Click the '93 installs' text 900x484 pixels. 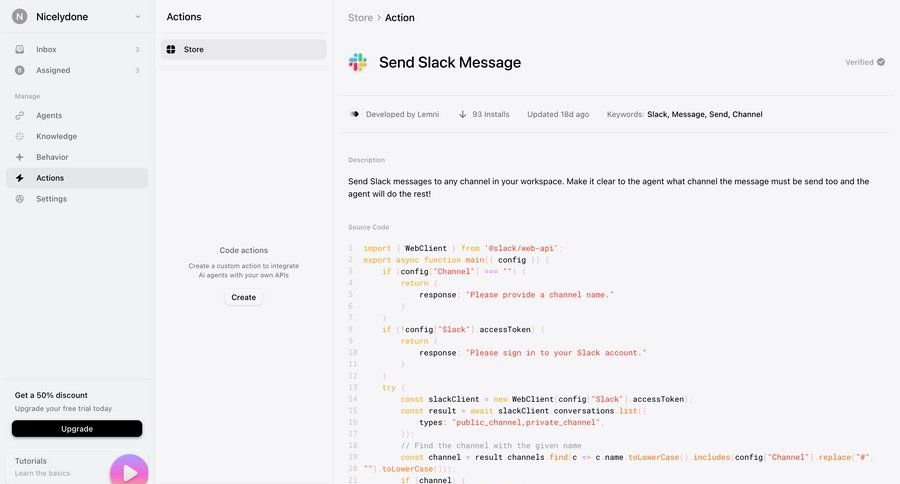click(x=491, y=114)
